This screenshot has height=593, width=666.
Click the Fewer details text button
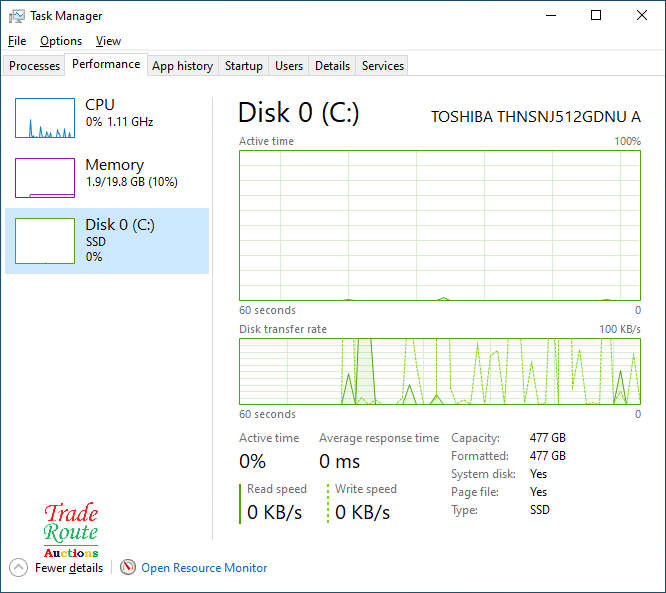click(x=69, y=568)
